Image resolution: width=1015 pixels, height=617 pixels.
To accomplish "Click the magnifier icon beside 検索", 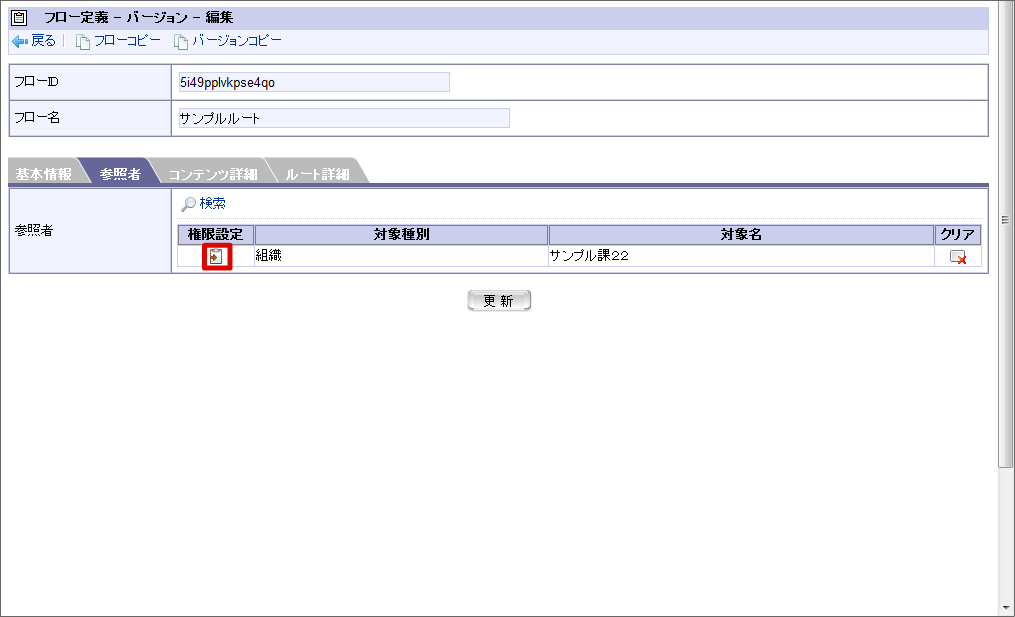I will click(x=188, y=204).
